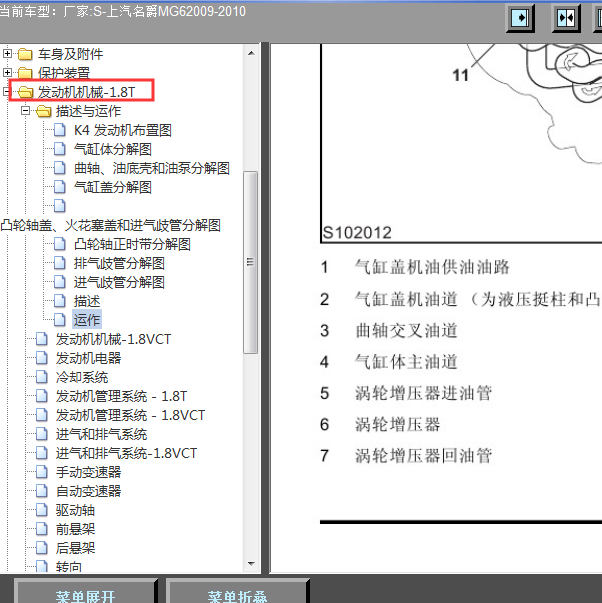Viewport: 602px width, 603px height.
Task: Open 发动机机械-1.8VCT section
Action: coord(113,339)
